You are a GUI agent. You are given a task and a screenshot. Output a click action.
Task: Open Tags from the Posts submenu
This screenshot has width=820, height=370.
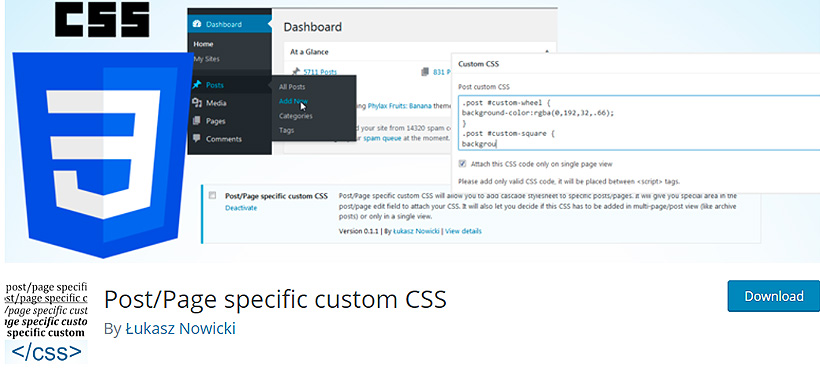[x=286, y=130]
